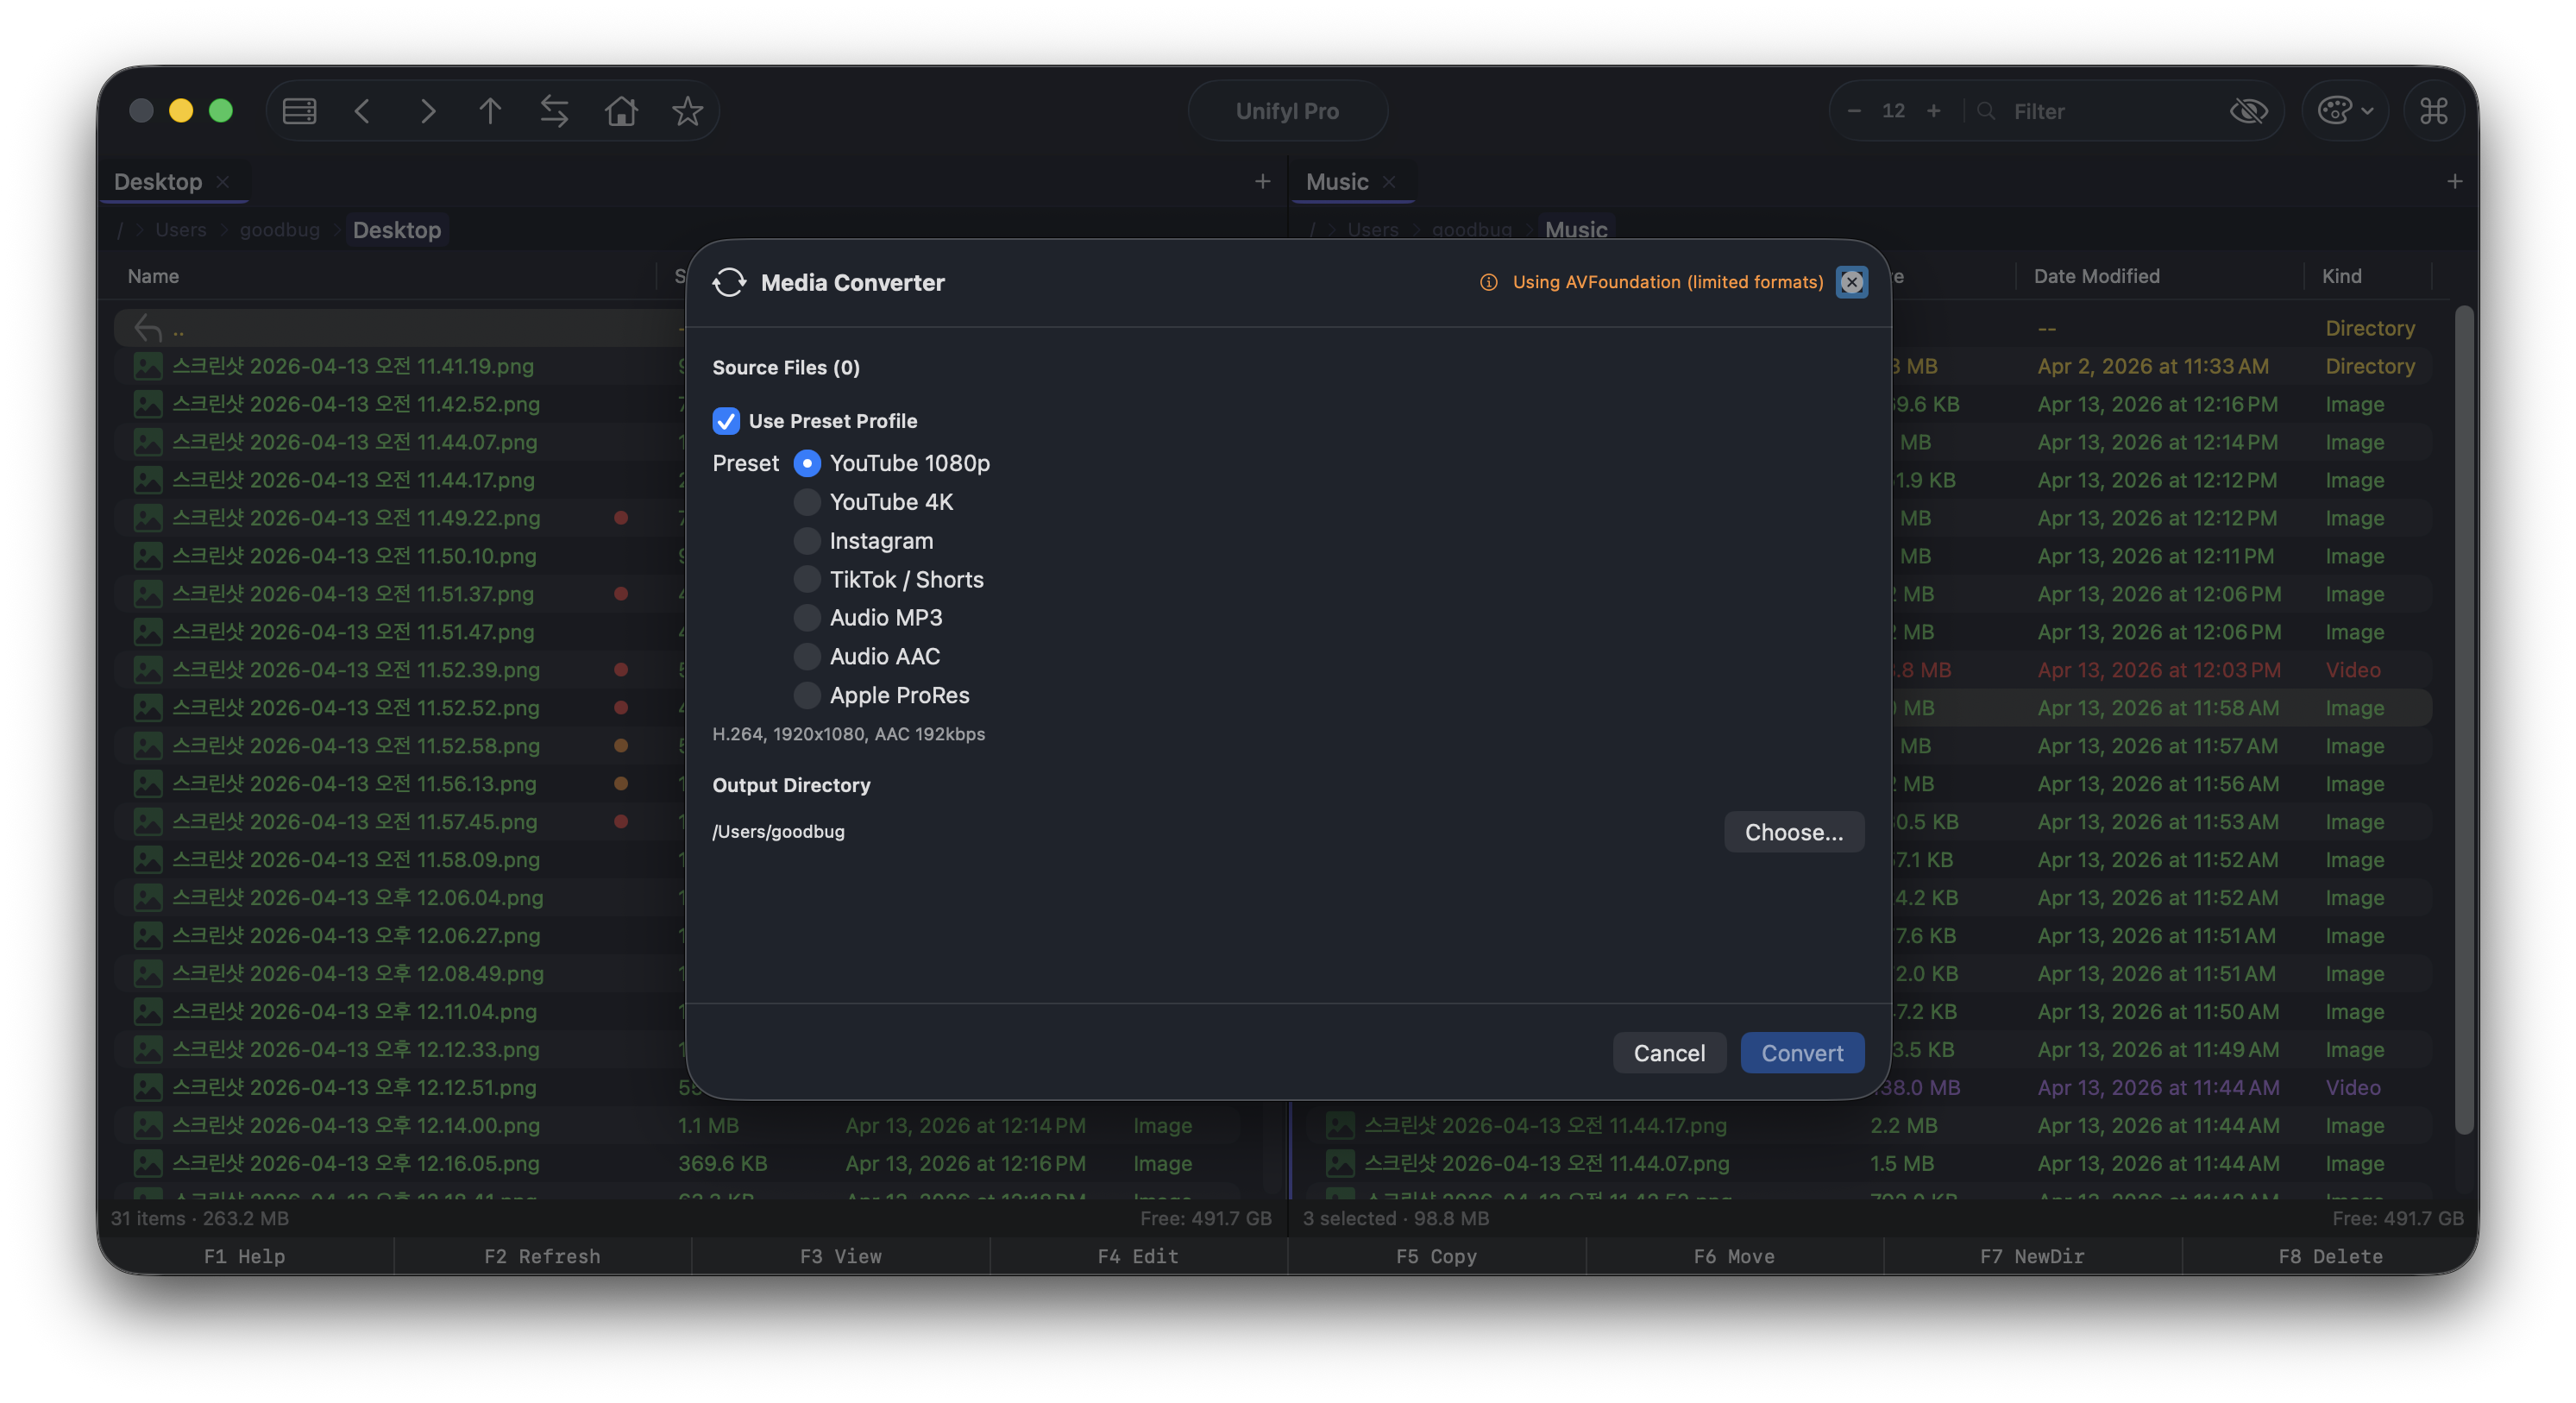Image resolution: width=2576 pixels, height=1403 pixels.
Task: Choose a different output directory
Action: 1793,831
